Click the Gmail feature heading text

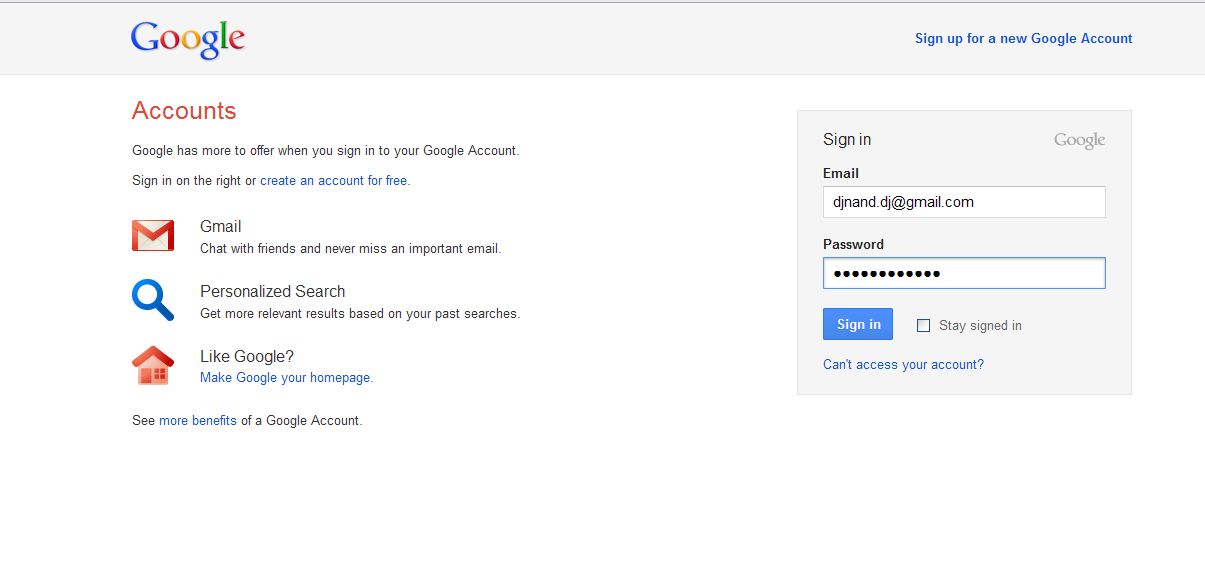(221, 227)
